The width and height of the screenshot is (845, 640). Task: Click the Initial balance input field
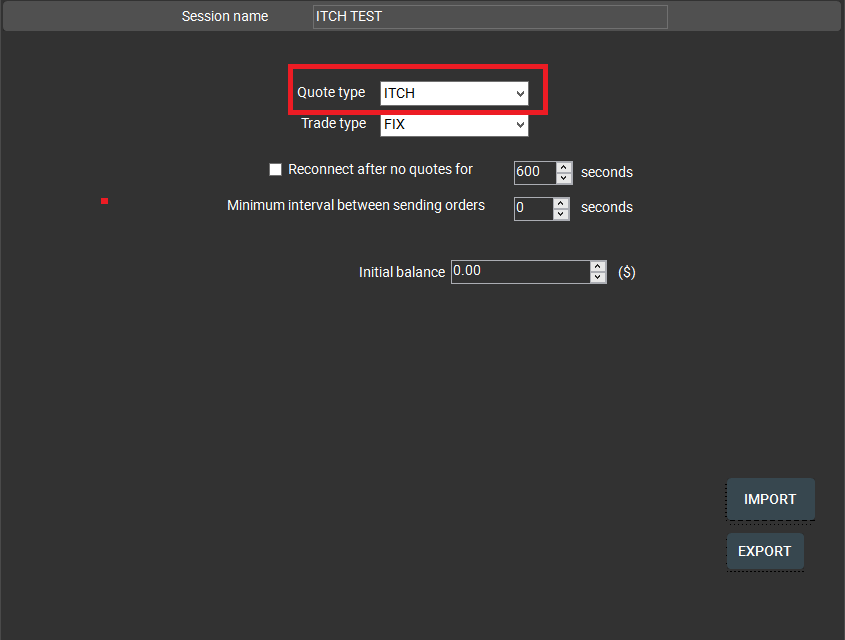(520, 271)
